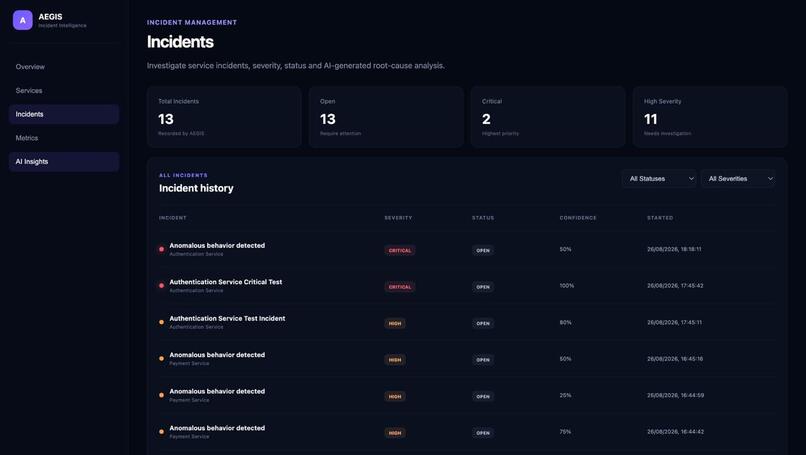The width and height of the screenshot is (806, 455).
Task: Open AI Insights in the sidebar
Action: tap(64, 161)
